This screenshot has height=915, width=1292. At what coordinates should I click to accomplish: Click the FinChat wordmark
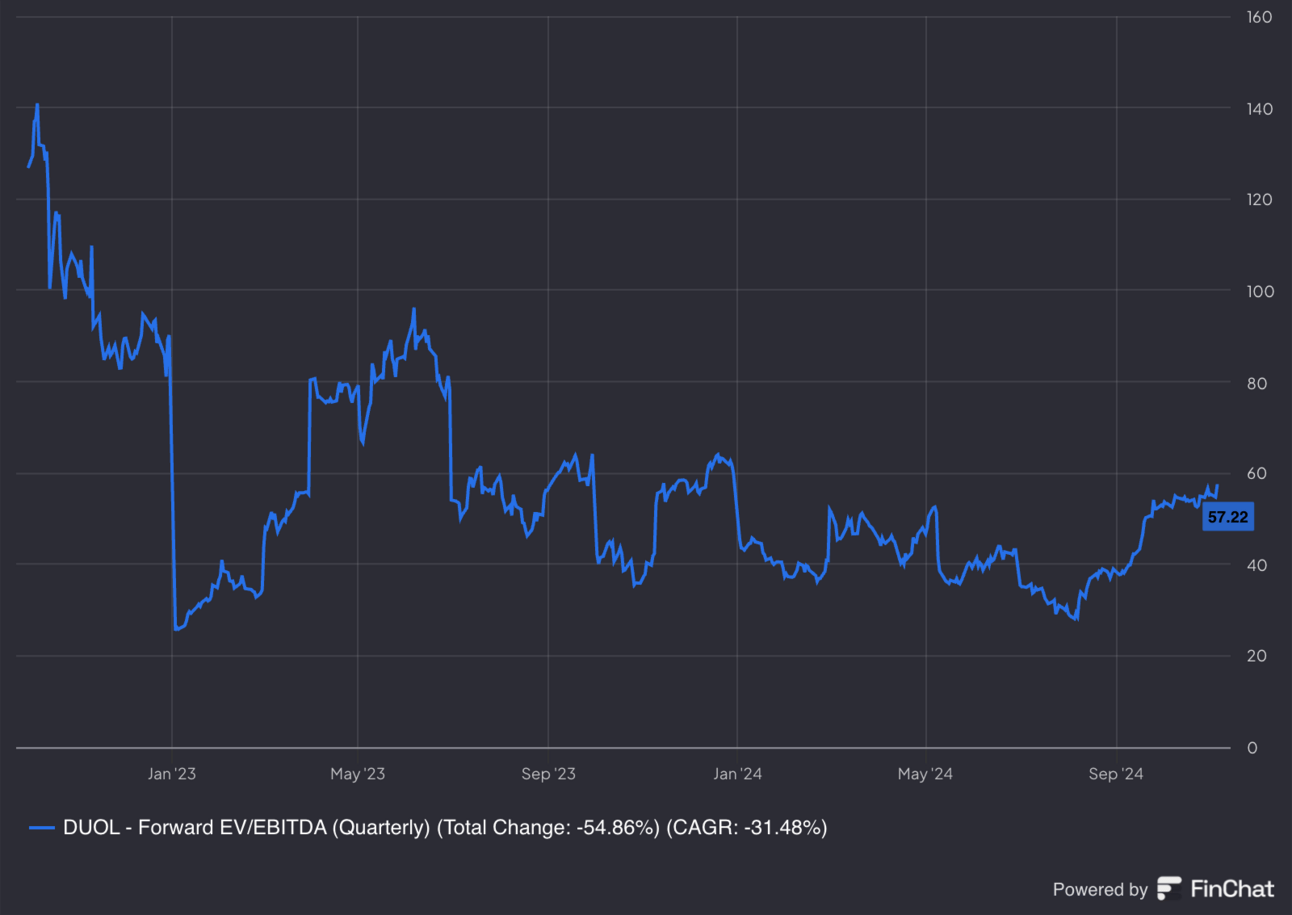pyautogui.click(x=1232, y=888)
